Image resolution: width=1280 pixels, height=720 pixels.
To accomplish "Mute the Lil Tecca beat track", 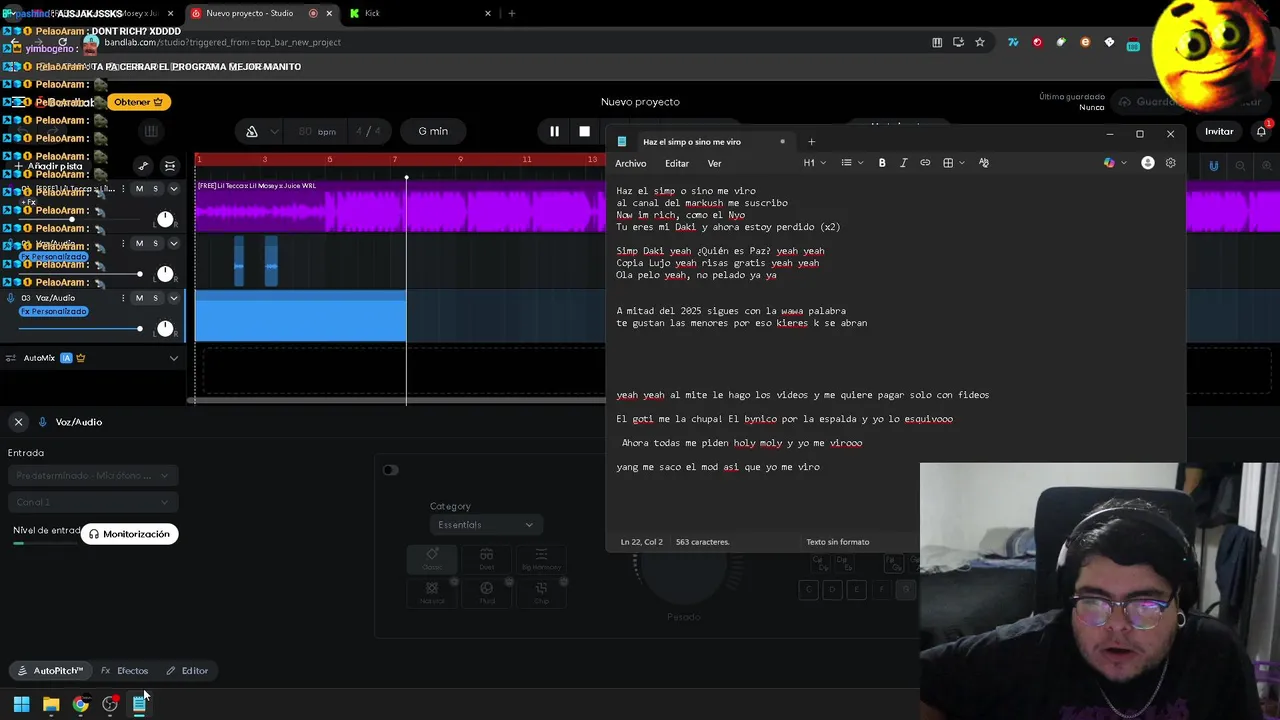I will click(139, 189).
